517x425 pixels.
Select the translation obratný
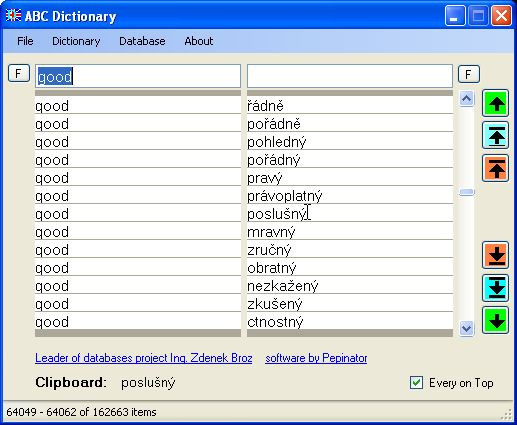(x=350, y=268)
